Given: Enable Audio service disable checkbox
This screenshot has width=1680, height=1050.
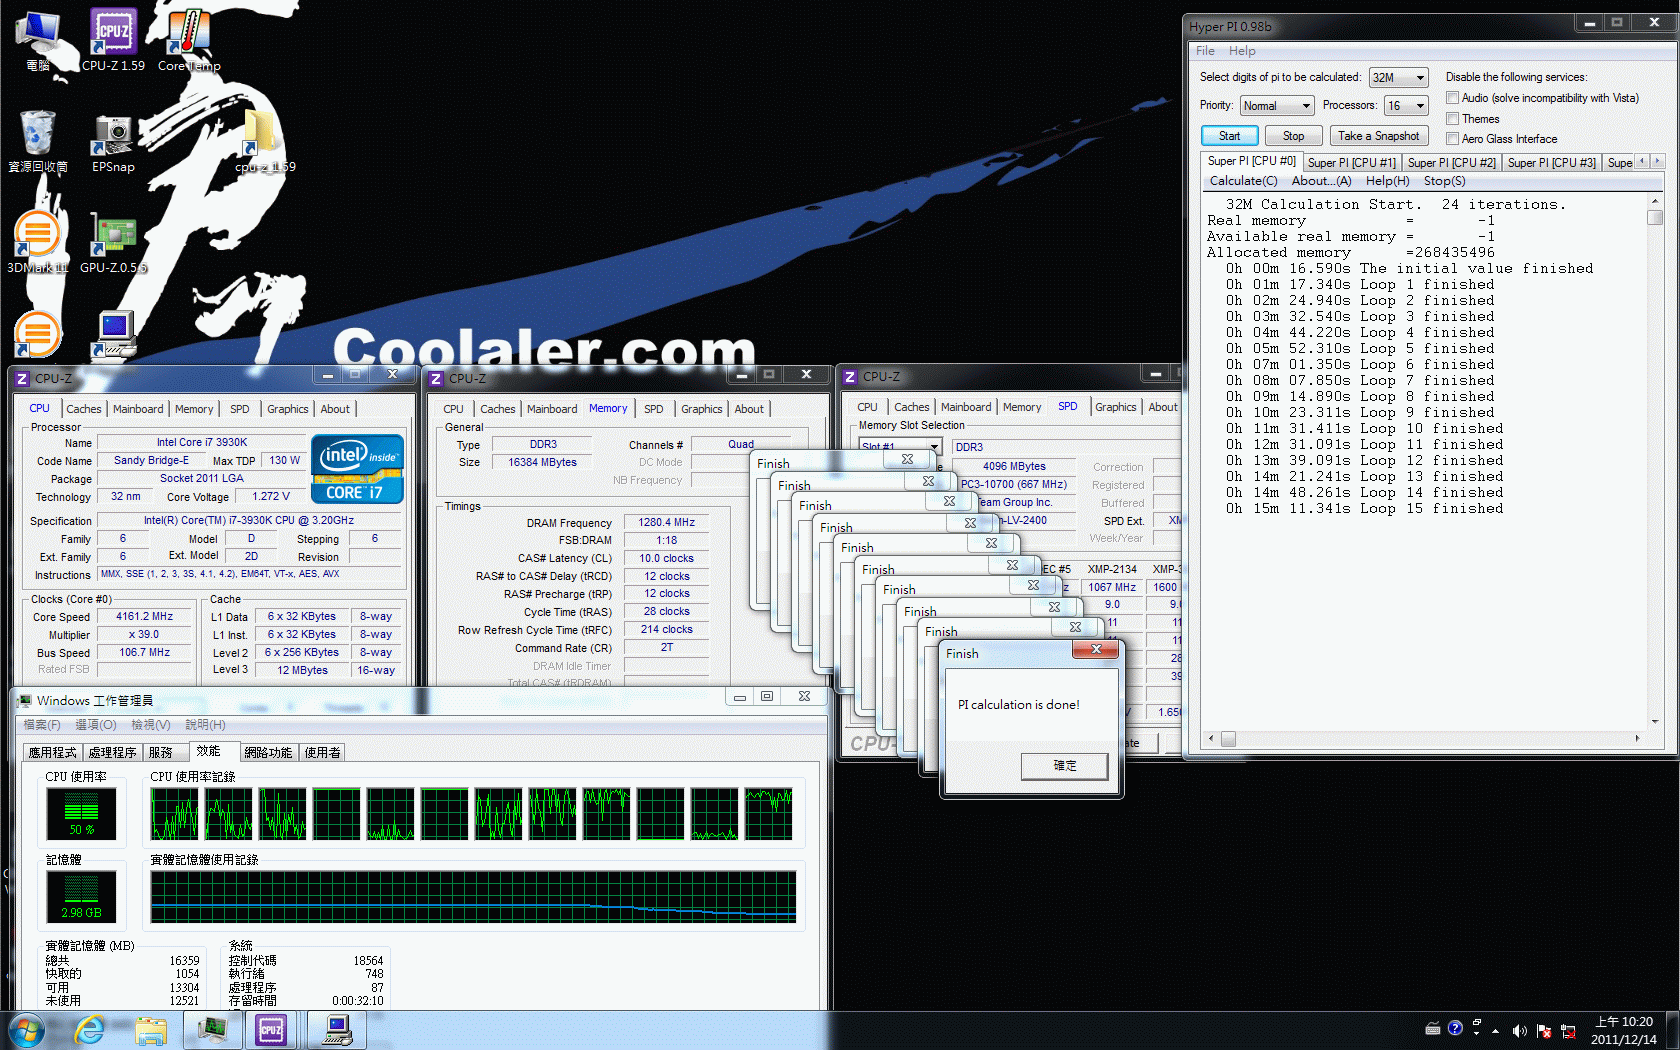Looking at the screenshot, I should point(1452,98).
